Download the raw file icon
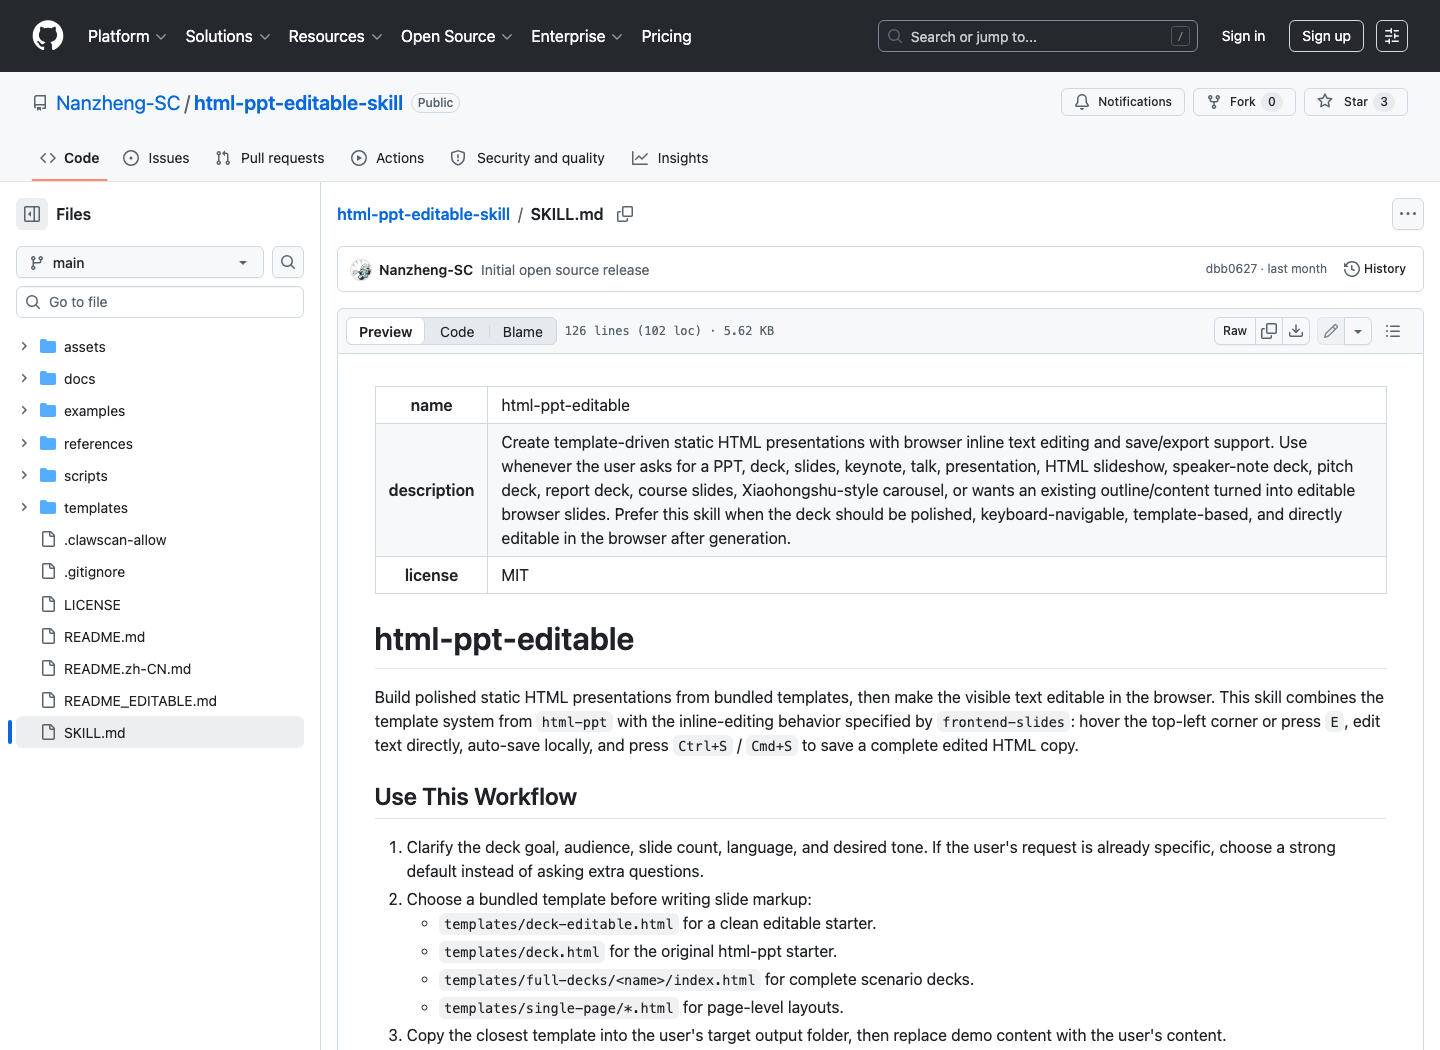The height and width of the screenshot is (1050, 1440). pos(1296,331)
